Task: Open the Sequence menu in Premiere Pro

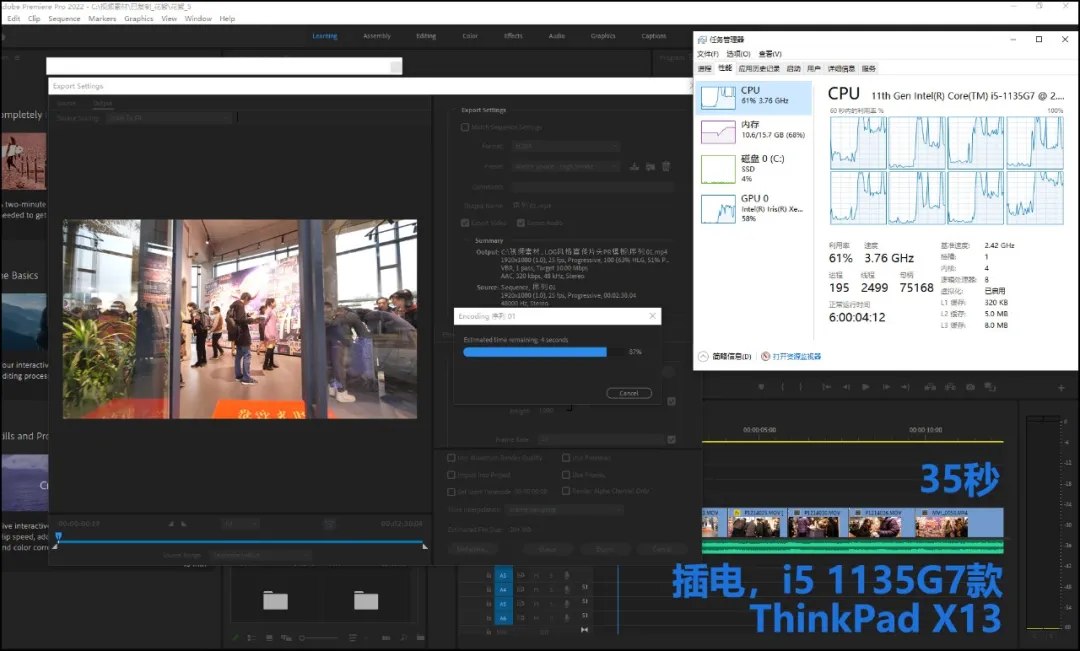Action: (64, 19)
